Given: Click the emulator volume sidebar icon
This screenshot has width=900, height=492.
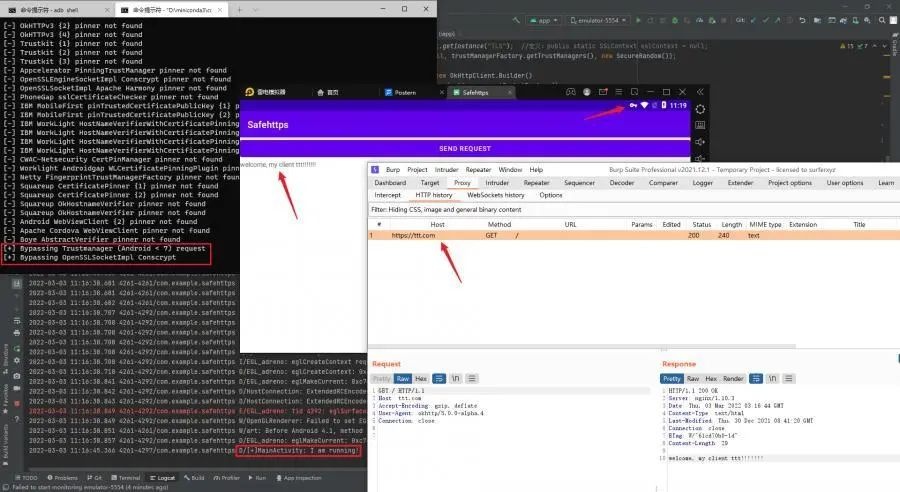Looking at the screenshot, I should click(x=700, y=142).
